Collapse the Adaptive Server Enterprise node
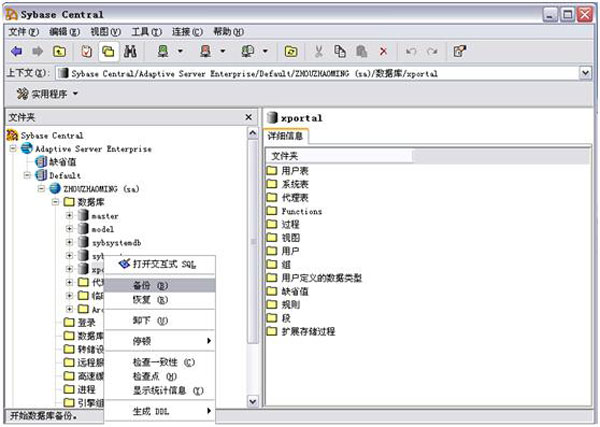 tap(13, 148)
